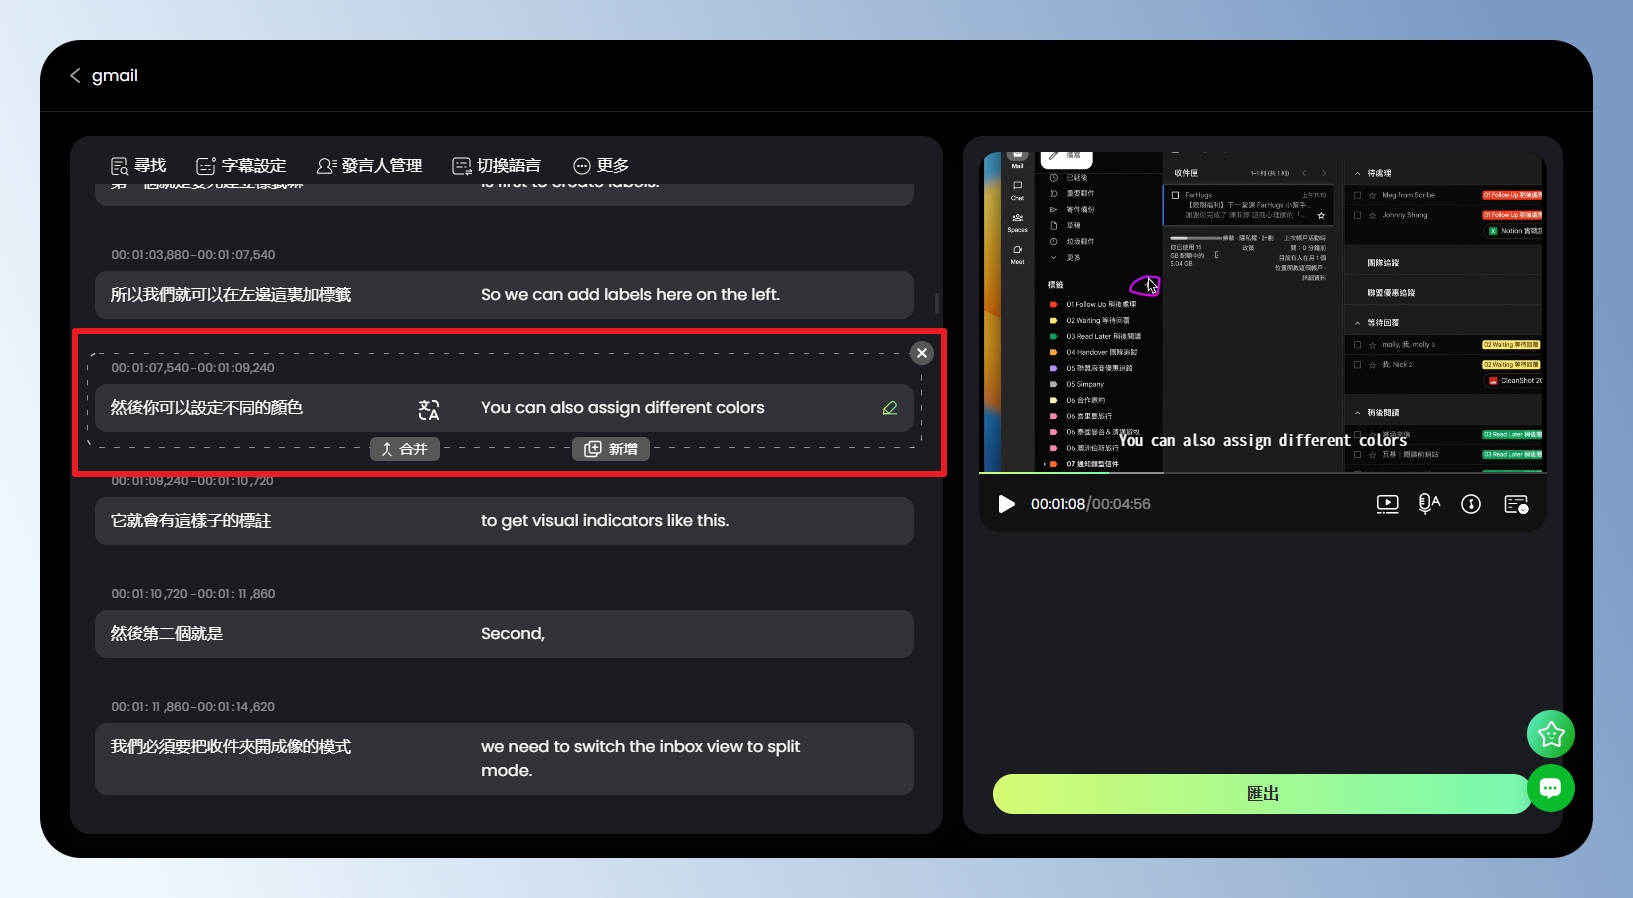Click the microphone voice dubbing icon
The image size is (1633, 898).
[x=1429, y=504]
